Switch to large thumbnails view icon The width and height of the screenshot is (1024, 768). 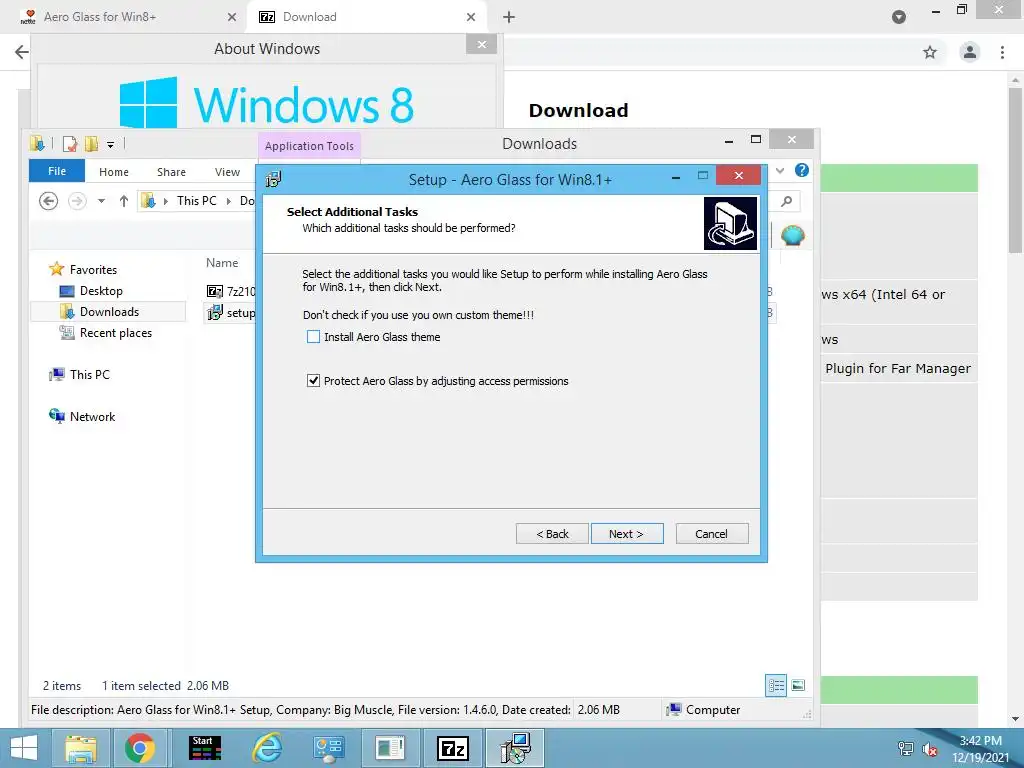[798, 685]
